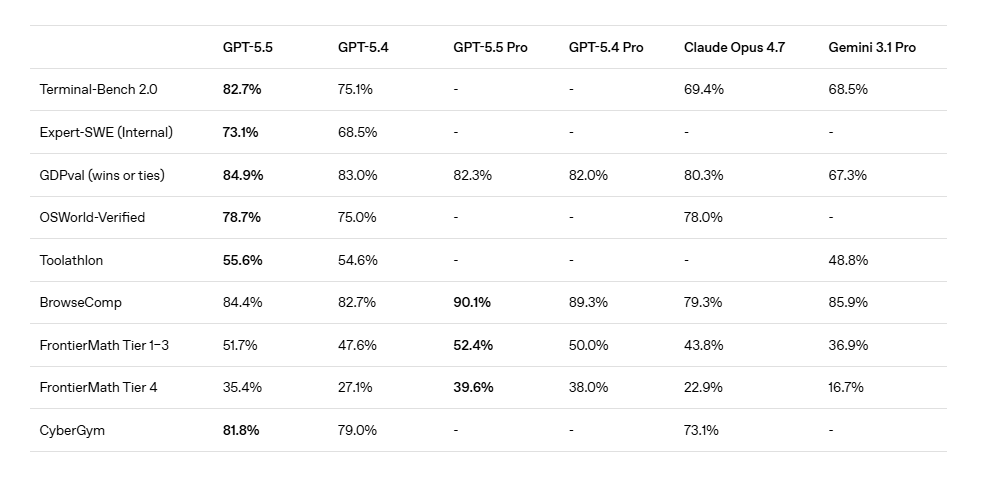Viewport: 981px width, 480px height.
Task: Select the Terminal-Bench 2.0 row label
Action: [x=98, y=89]
